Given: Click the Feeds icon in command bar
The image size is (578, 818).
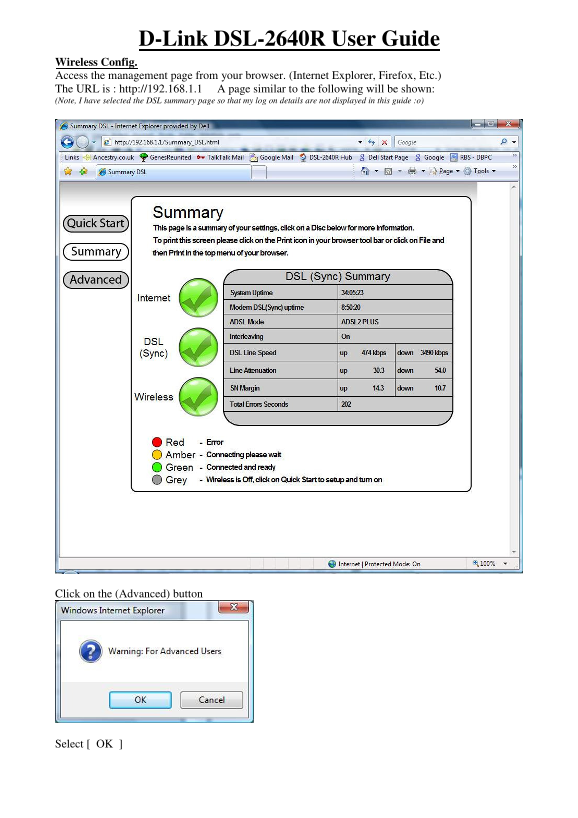Looking at the screenshot, I should click(x=388, y=171).
